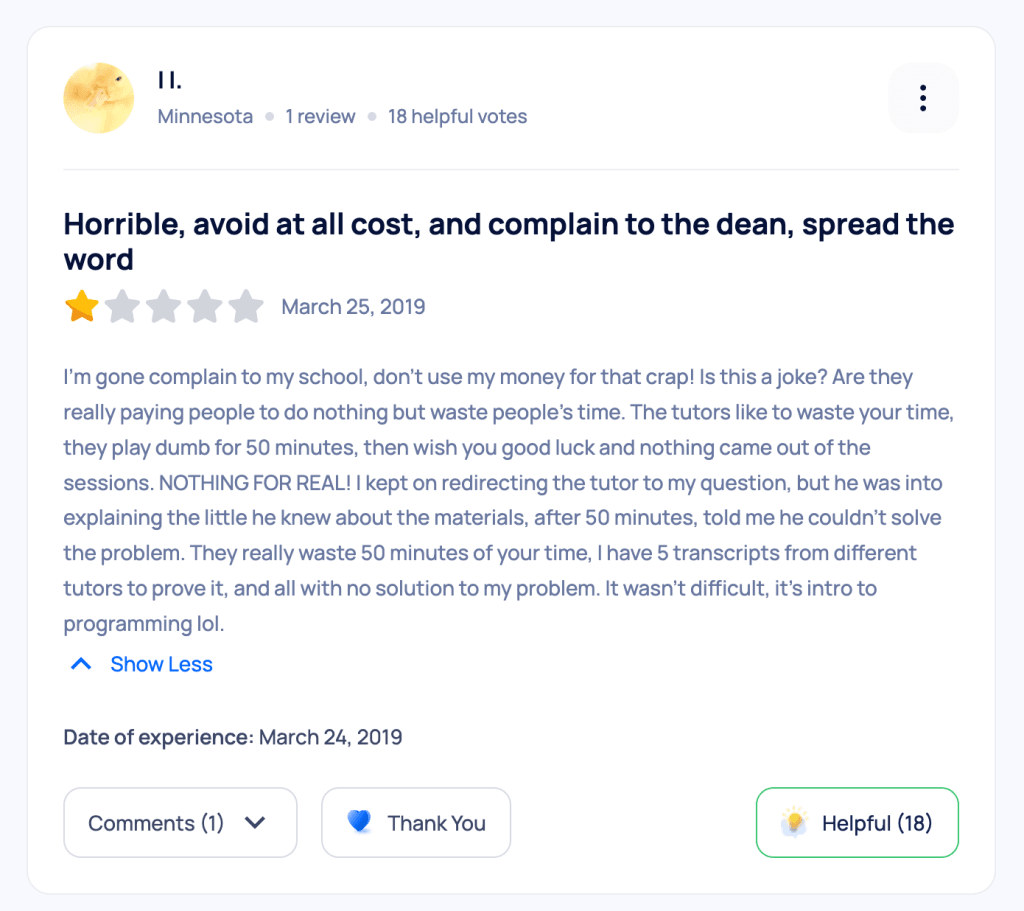Toggle the Thank You reaction
The image size is (1024, 911).
(416, 822)
